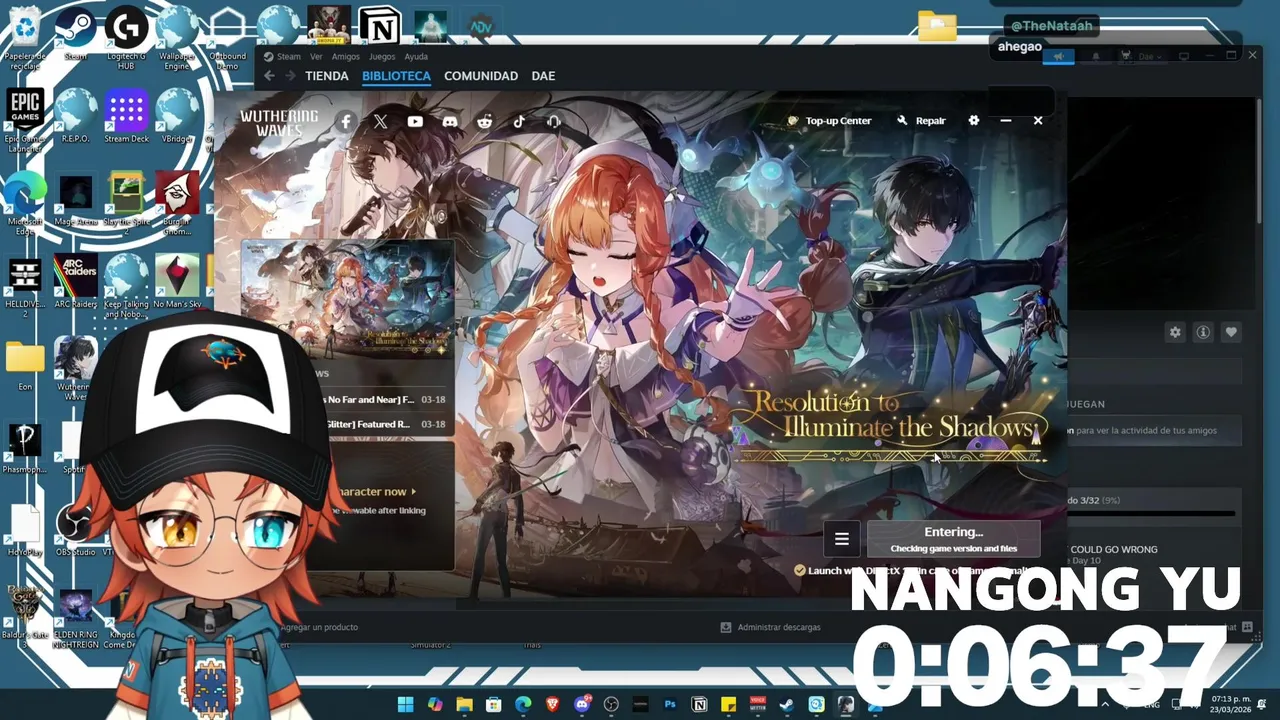Open the news entry ending Featured R...
1280x720 pixels.
tap(385, 424)
